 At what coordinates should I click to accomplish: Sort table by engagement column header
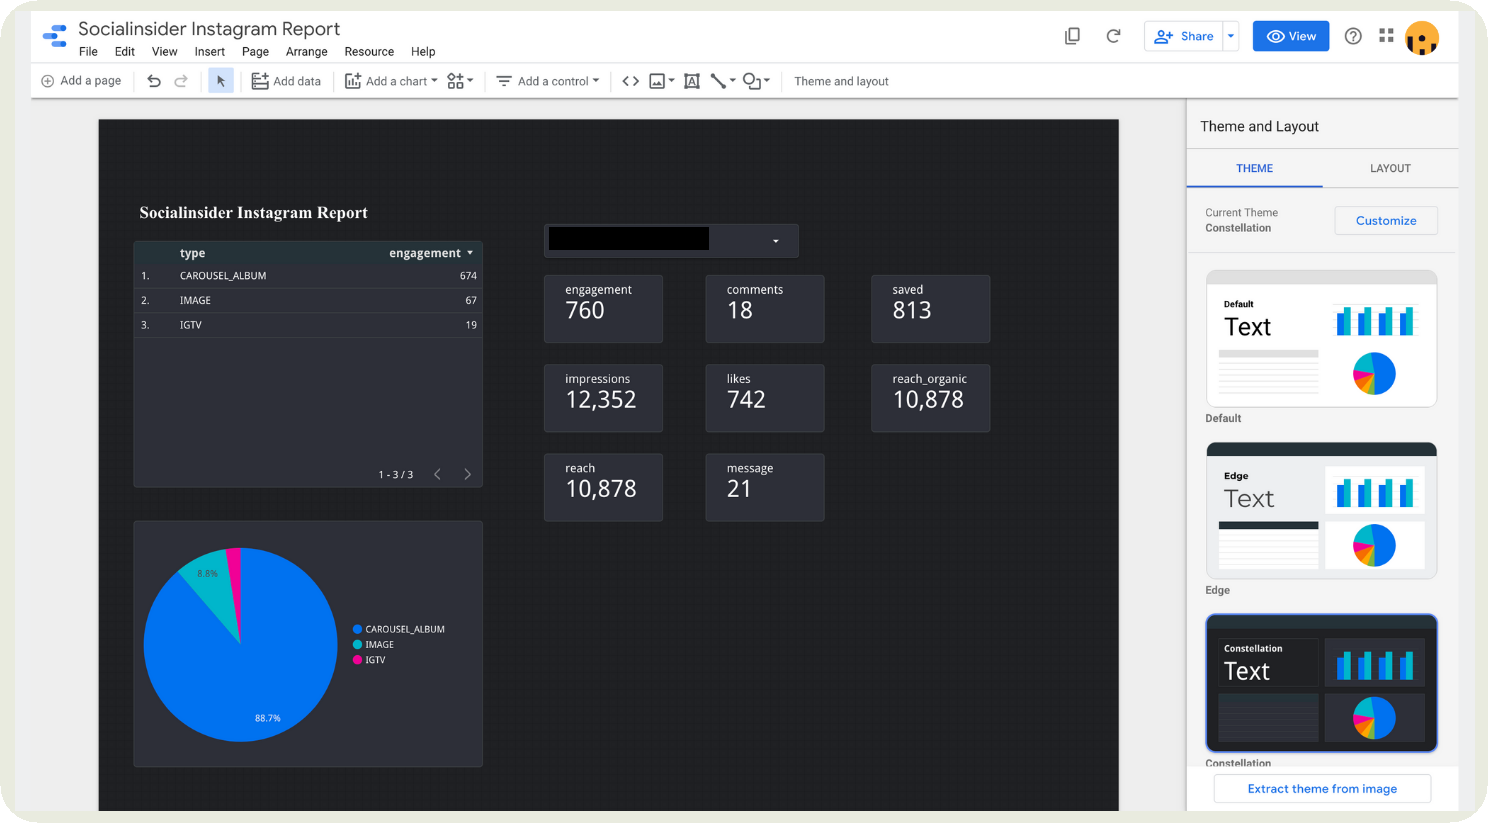coord(431,253)
